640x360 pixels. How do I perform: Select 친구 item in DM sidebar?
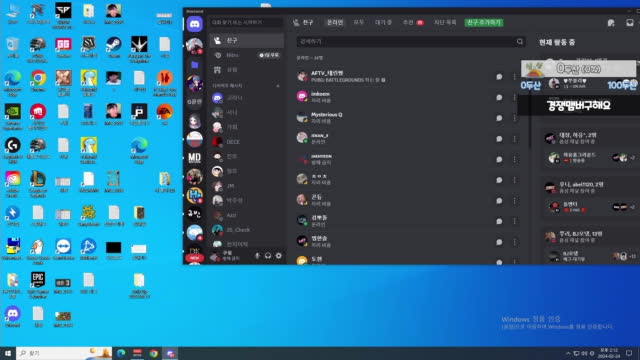(247, 40)
